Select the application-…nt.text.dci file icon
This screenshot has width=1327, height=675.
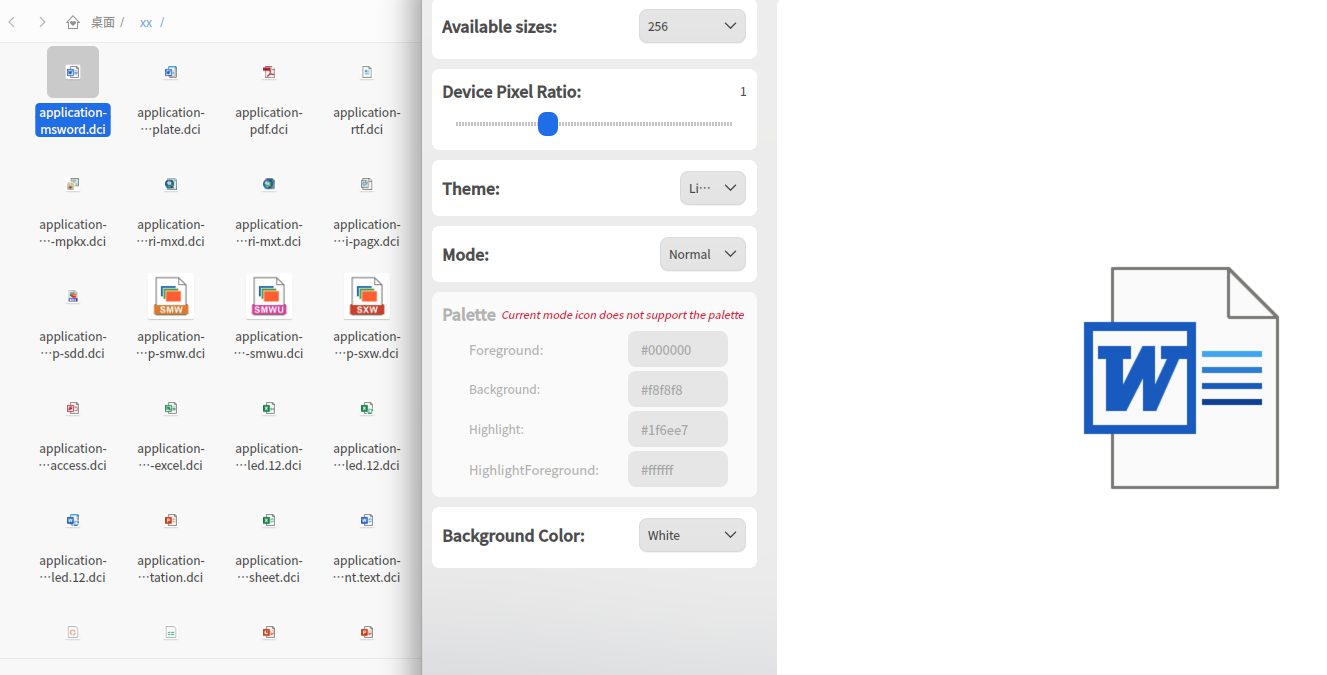tap(367, 520)
